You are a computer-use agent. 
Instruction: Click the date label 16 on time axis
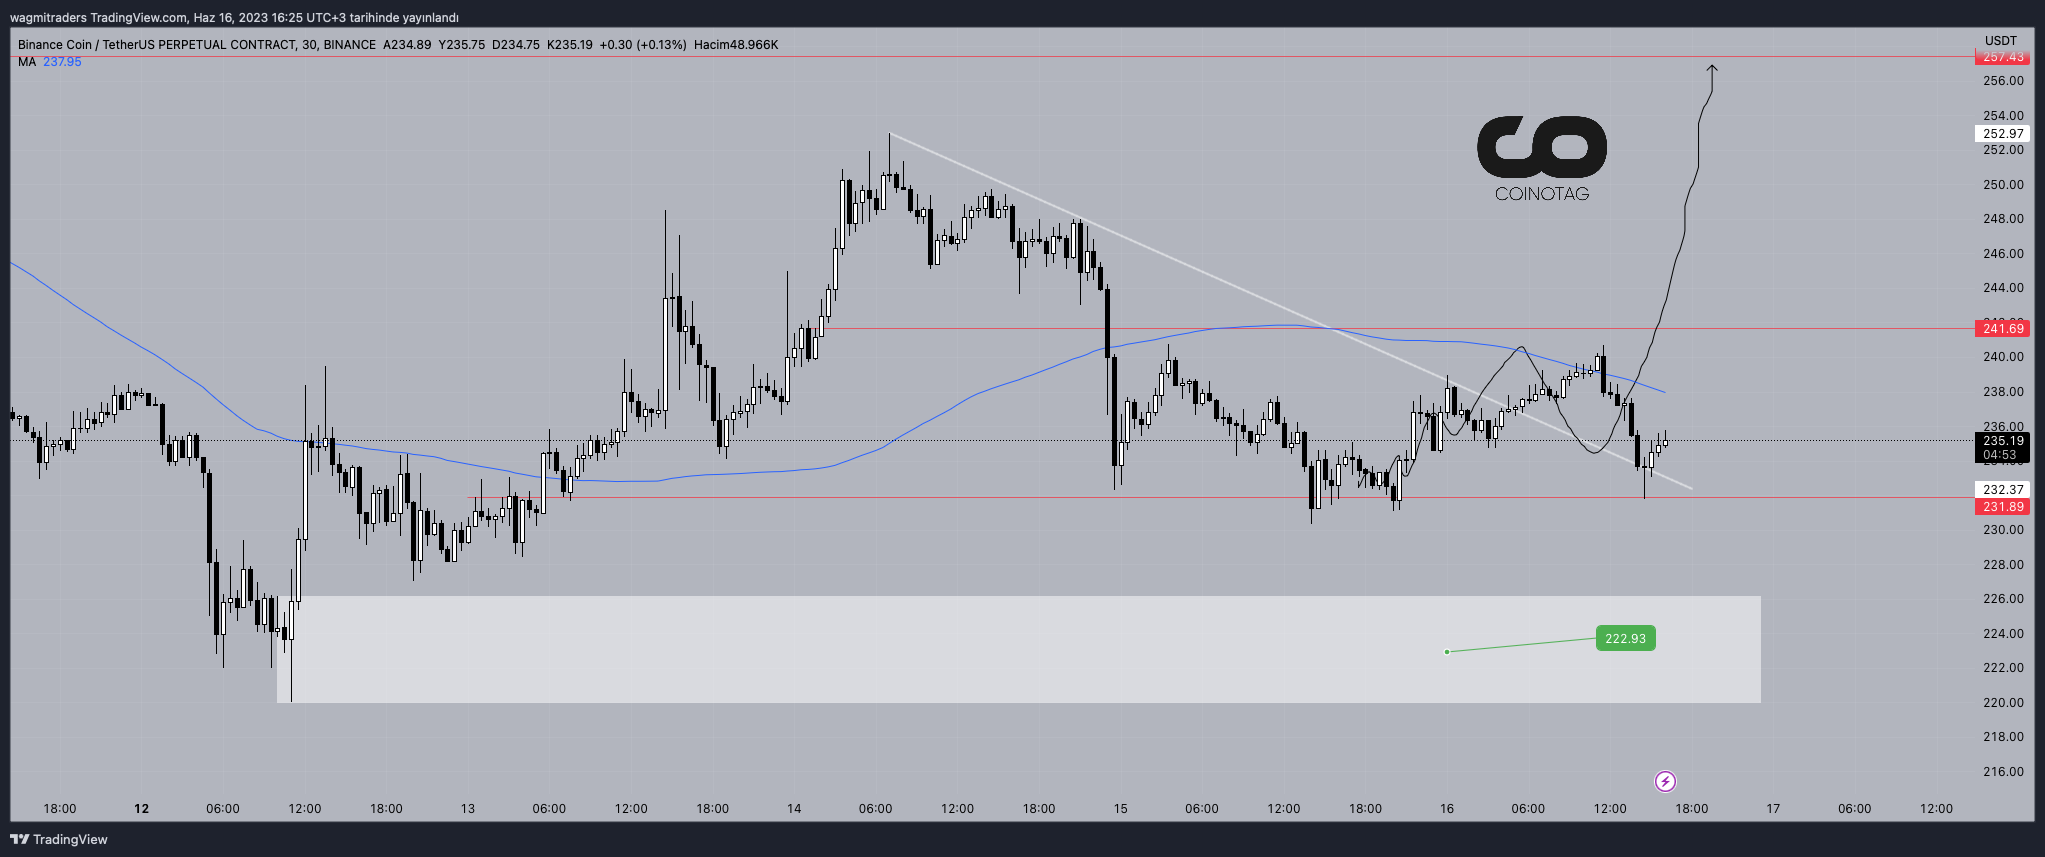tap(1447, 809)
